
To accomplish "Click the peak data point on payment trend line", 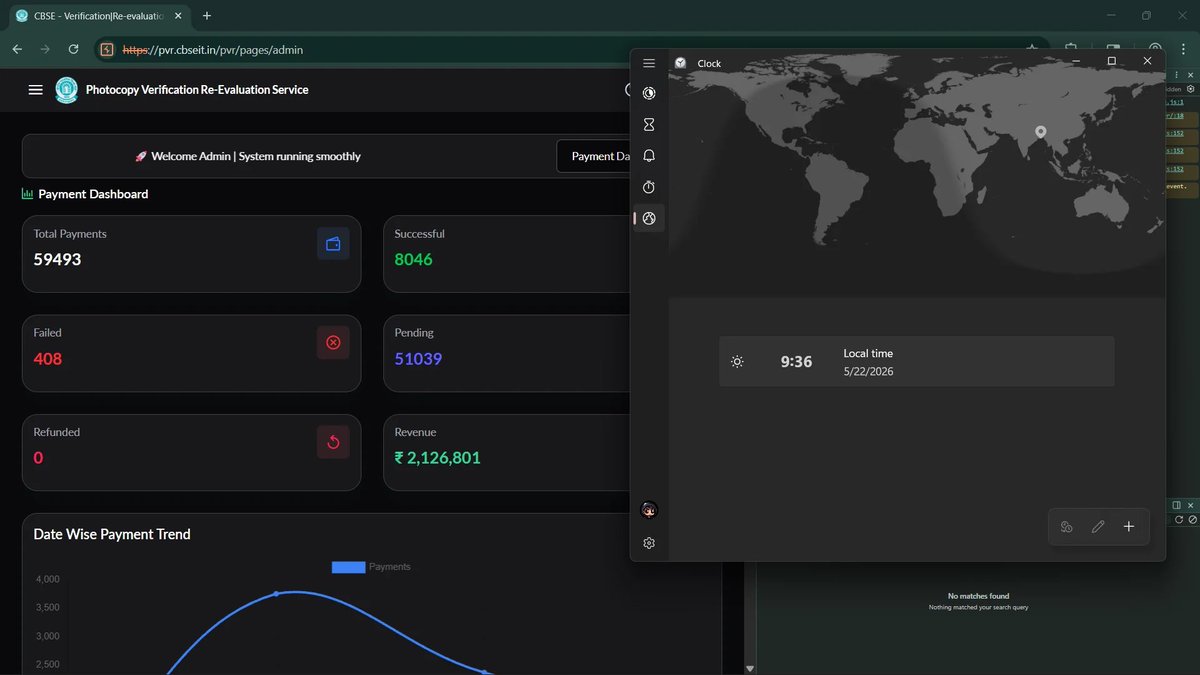I will tap(277, 594).
